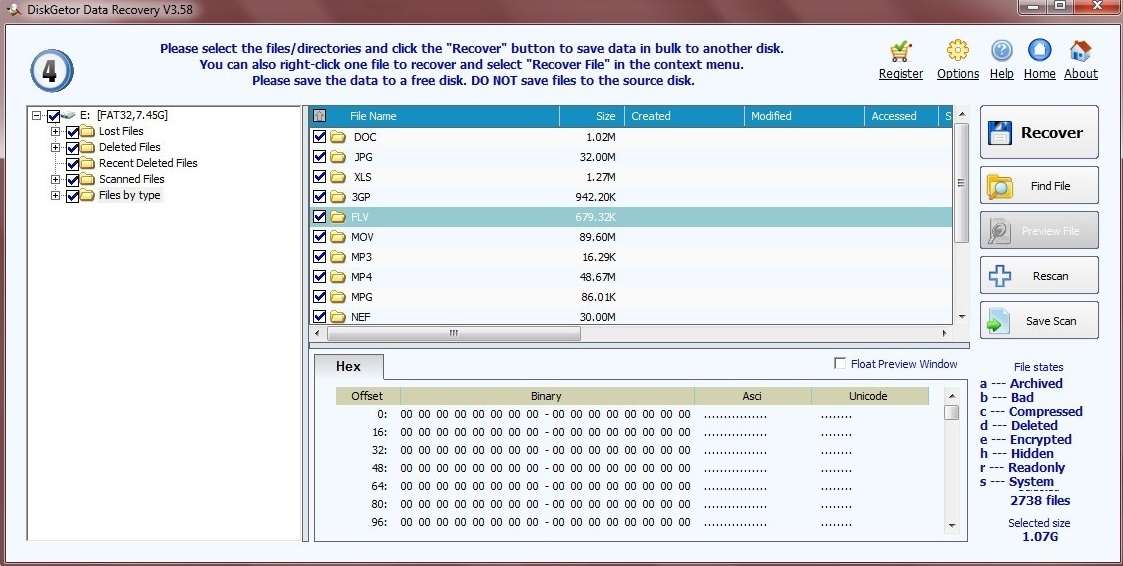Click the E: drive icon in tree
Viewport: 1123px width, 566px height.
pos(69,115)
